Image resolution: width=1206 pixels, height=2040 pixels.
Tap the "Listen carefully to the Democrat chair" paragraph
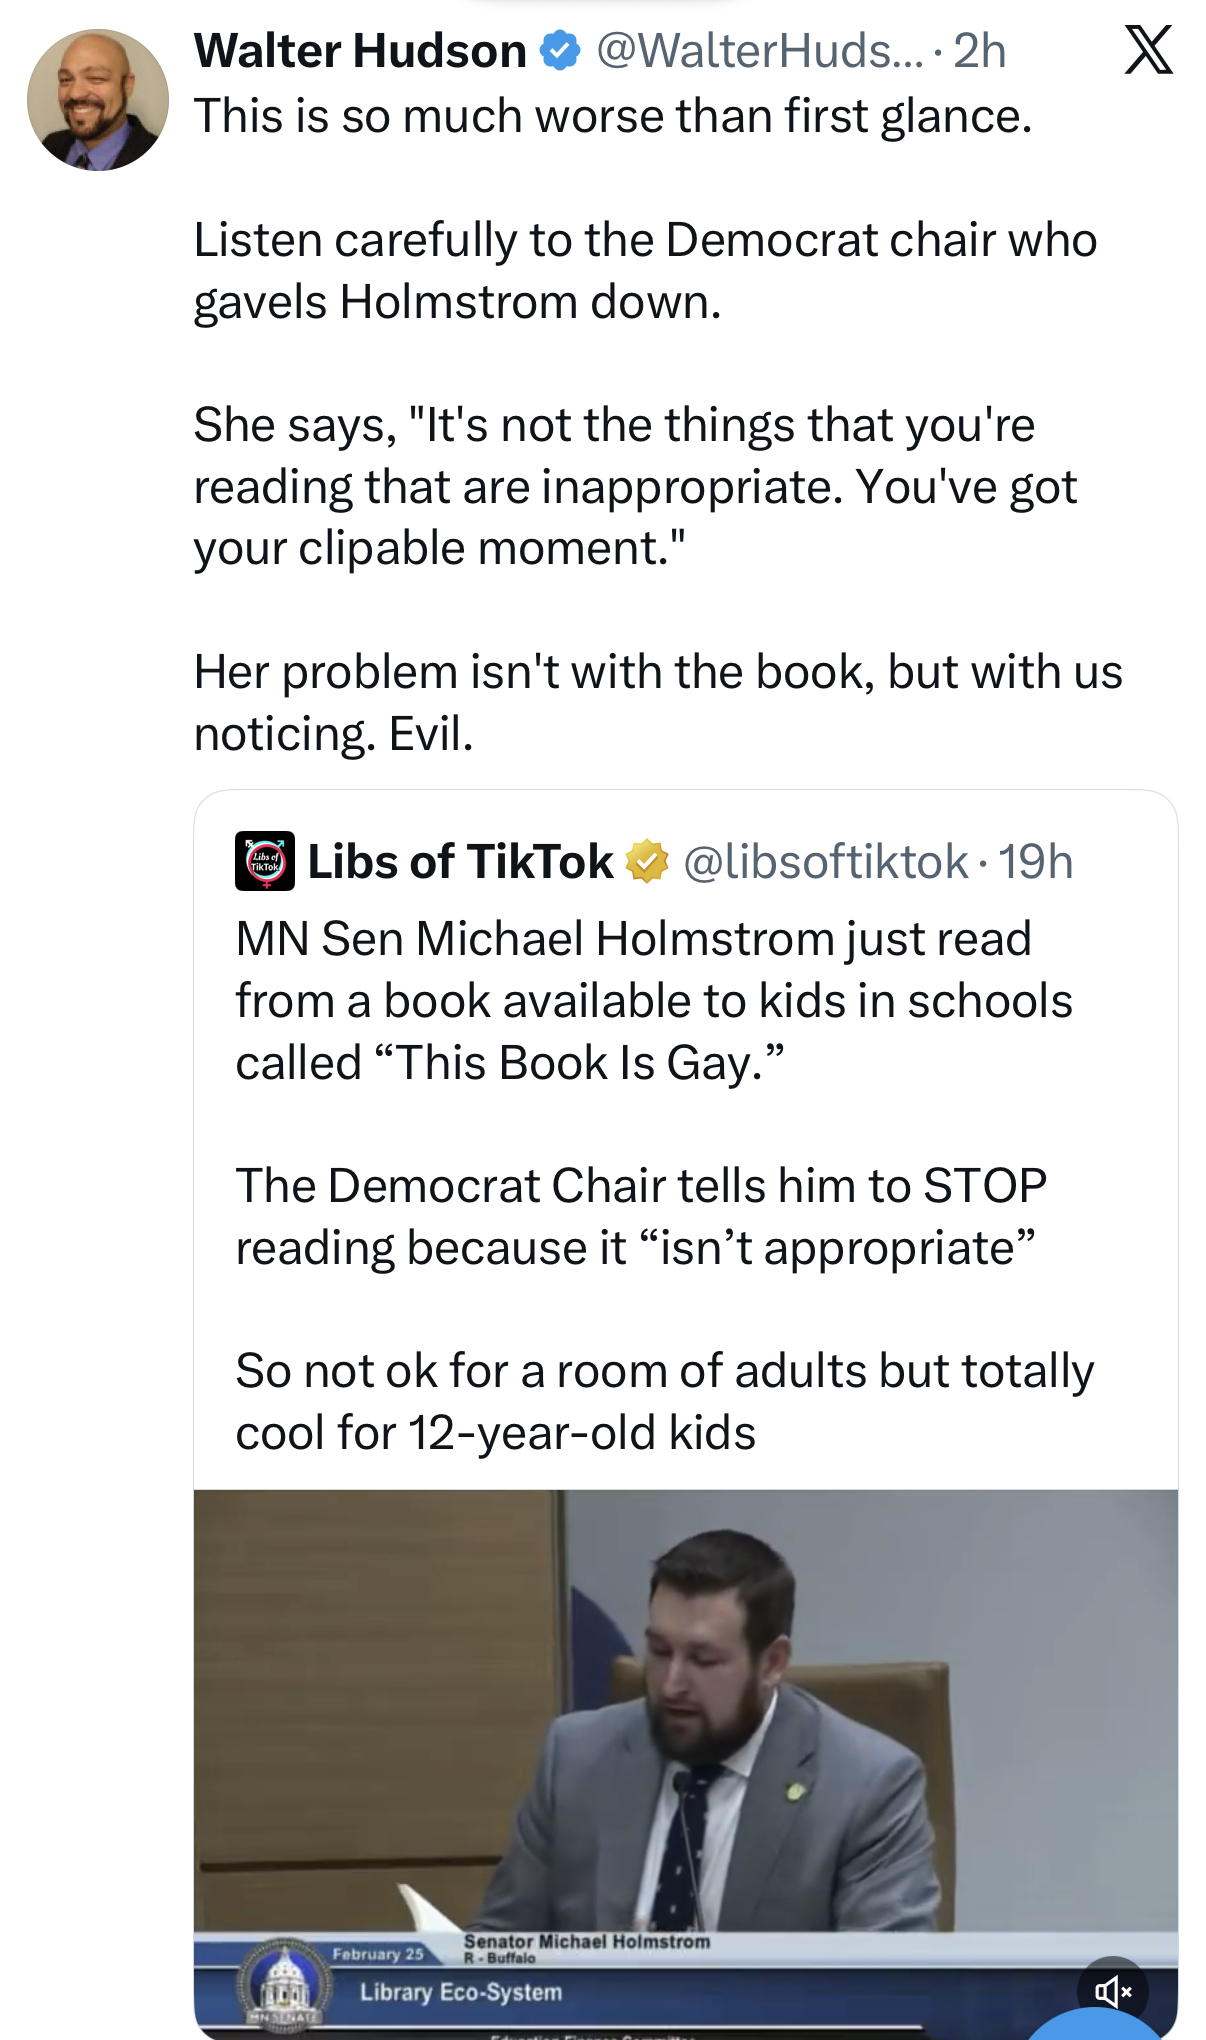[x=645, y=271]
